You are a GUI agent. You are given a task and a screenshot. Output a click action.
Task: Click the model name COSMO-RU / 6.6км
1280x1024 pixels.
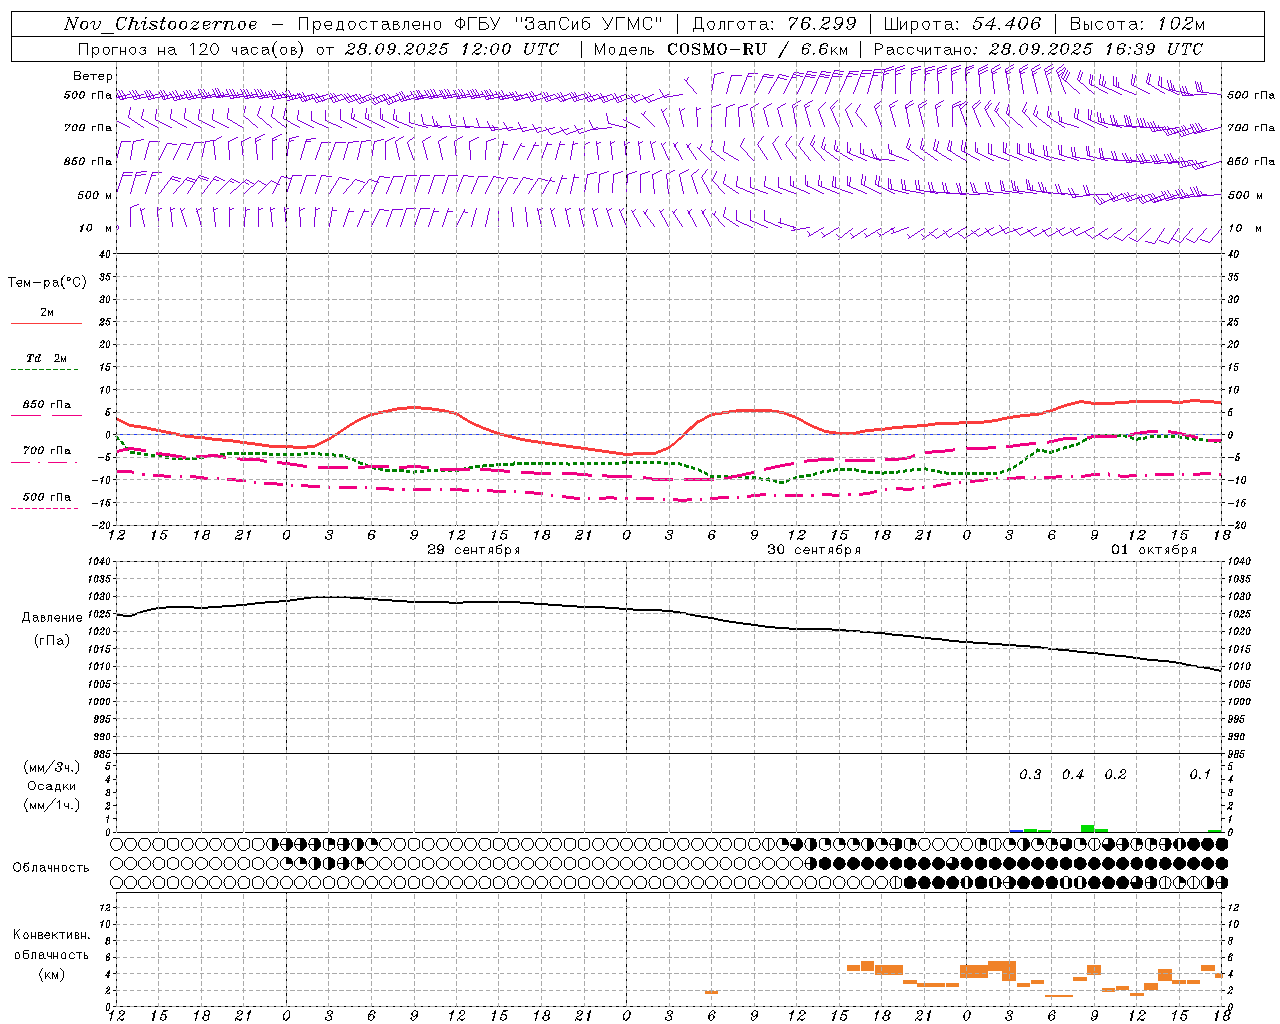point(758,49)
